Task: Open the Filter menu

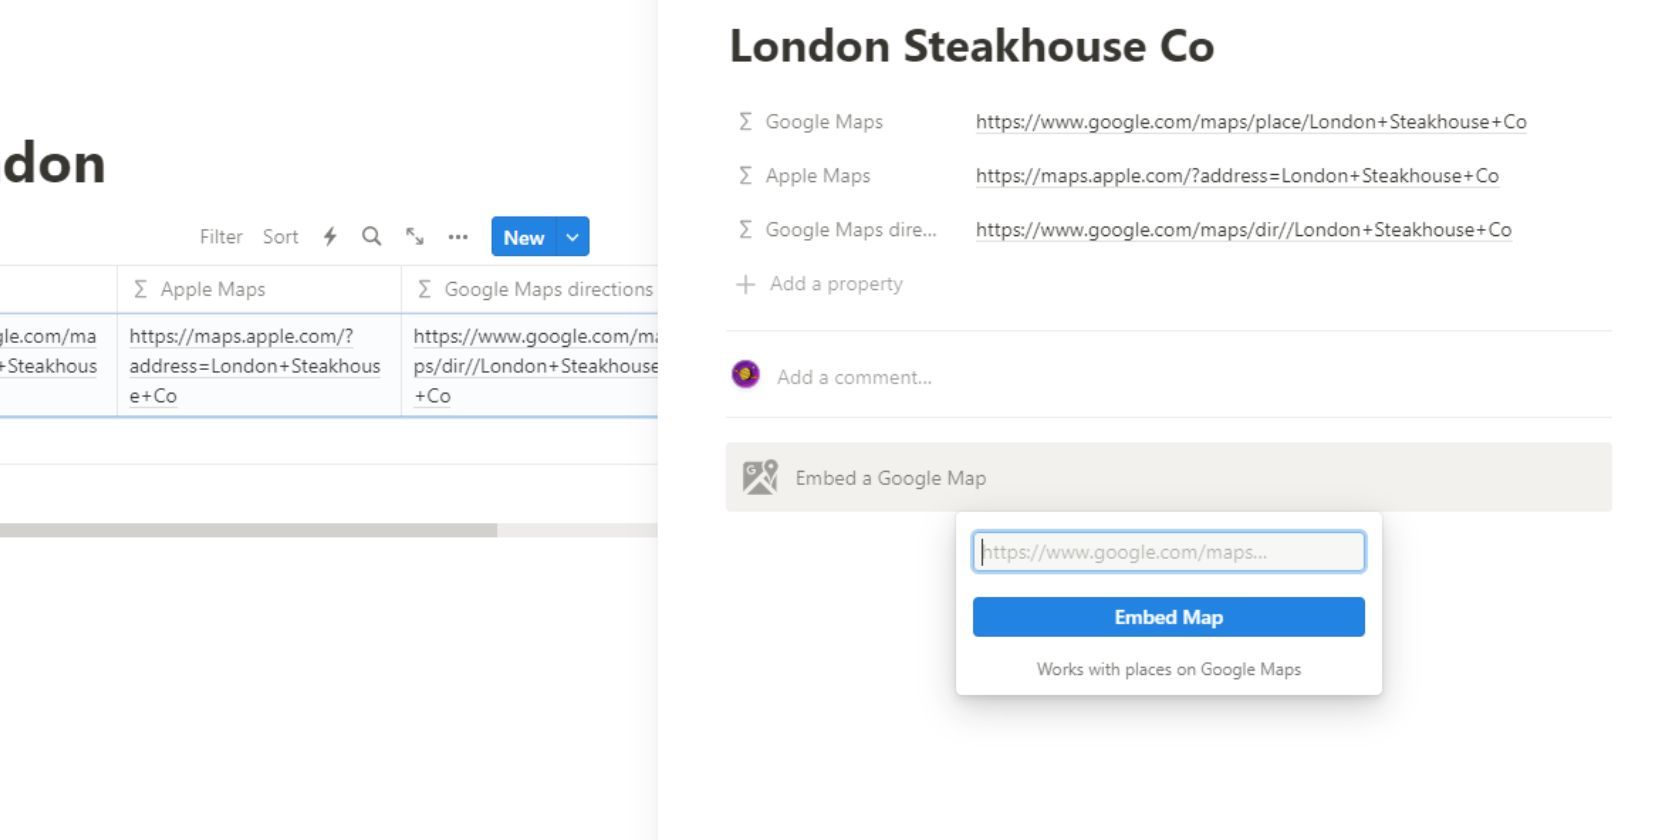Action: pyautogui.click(x=221, y=237)
